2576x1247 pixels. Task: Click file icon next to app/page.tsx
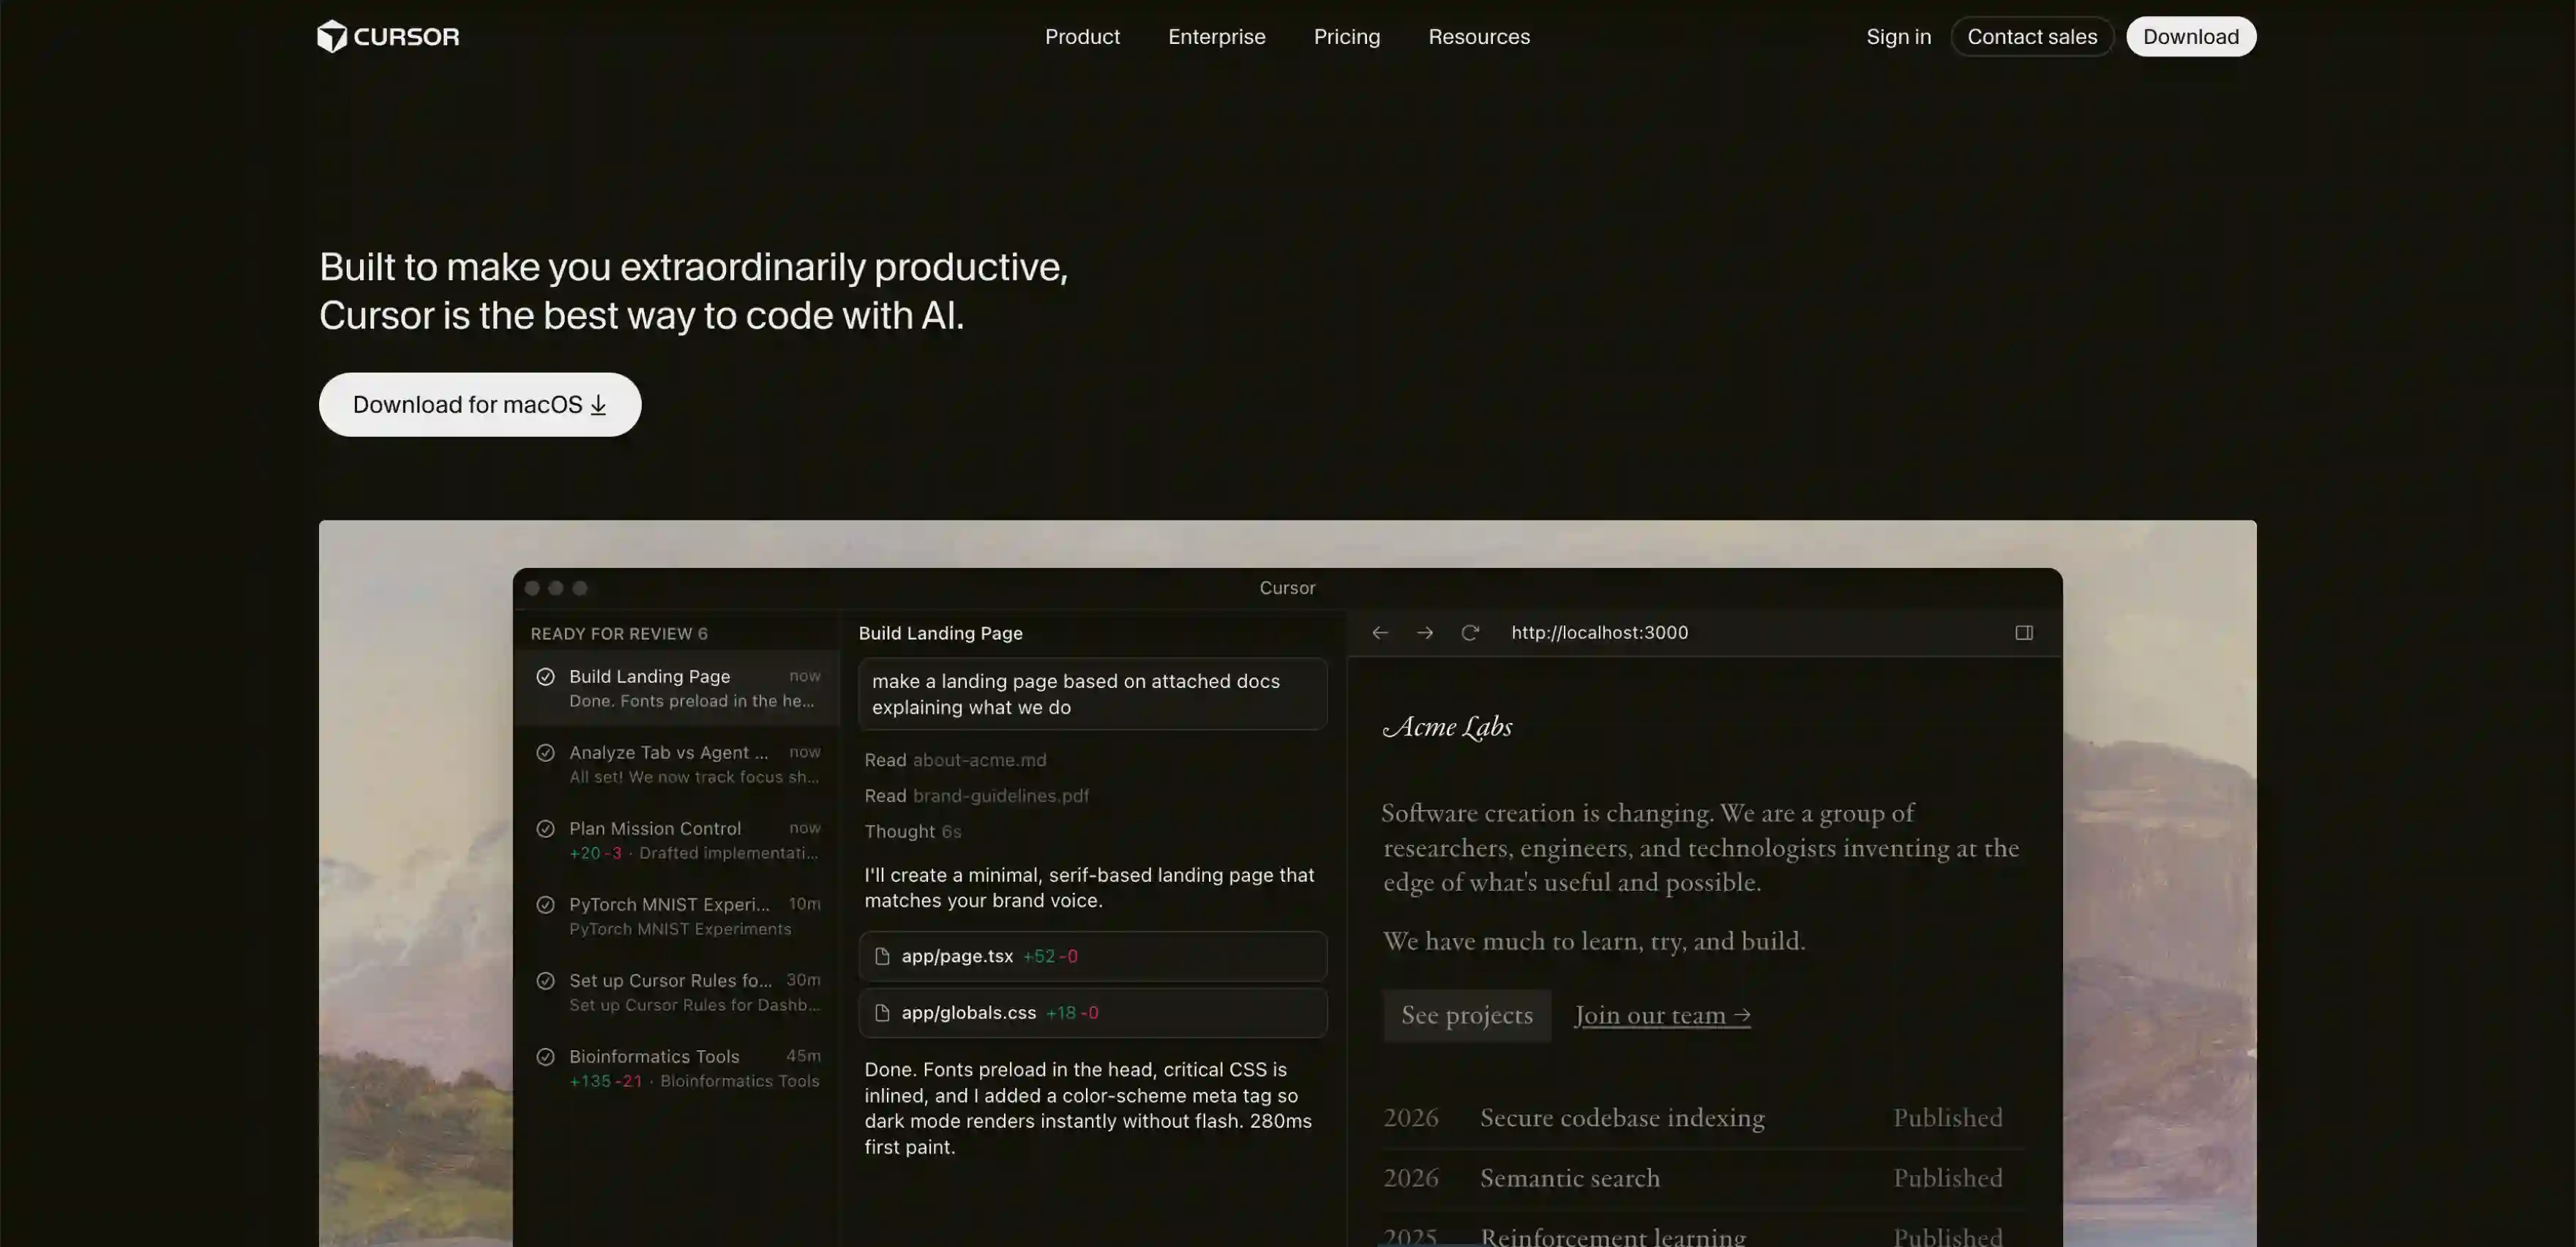[x=882, y=957]
